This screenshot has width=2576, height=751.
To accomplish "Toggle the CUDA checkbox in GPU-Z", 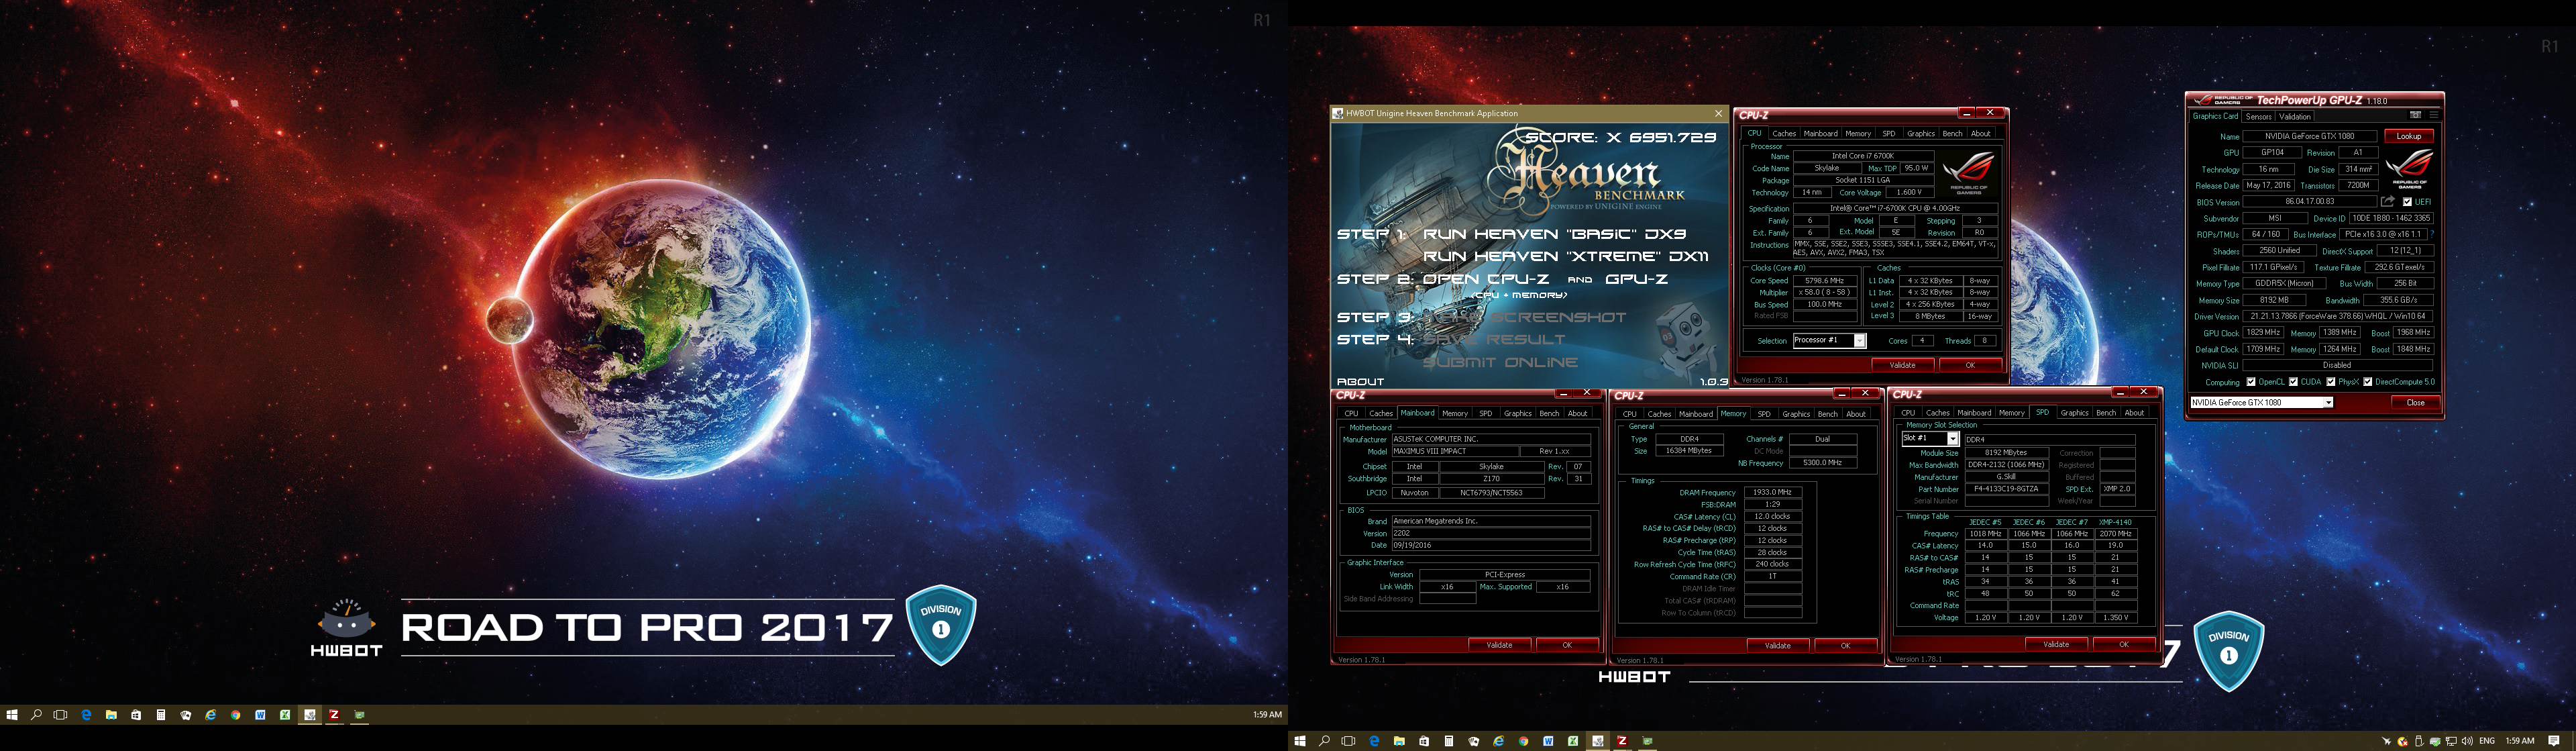I will tap(2293, 382).
